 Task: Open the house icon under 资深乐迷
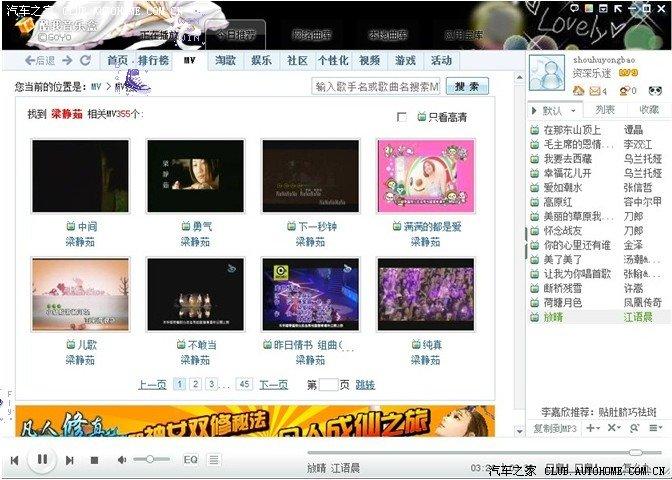click(579, 90)
